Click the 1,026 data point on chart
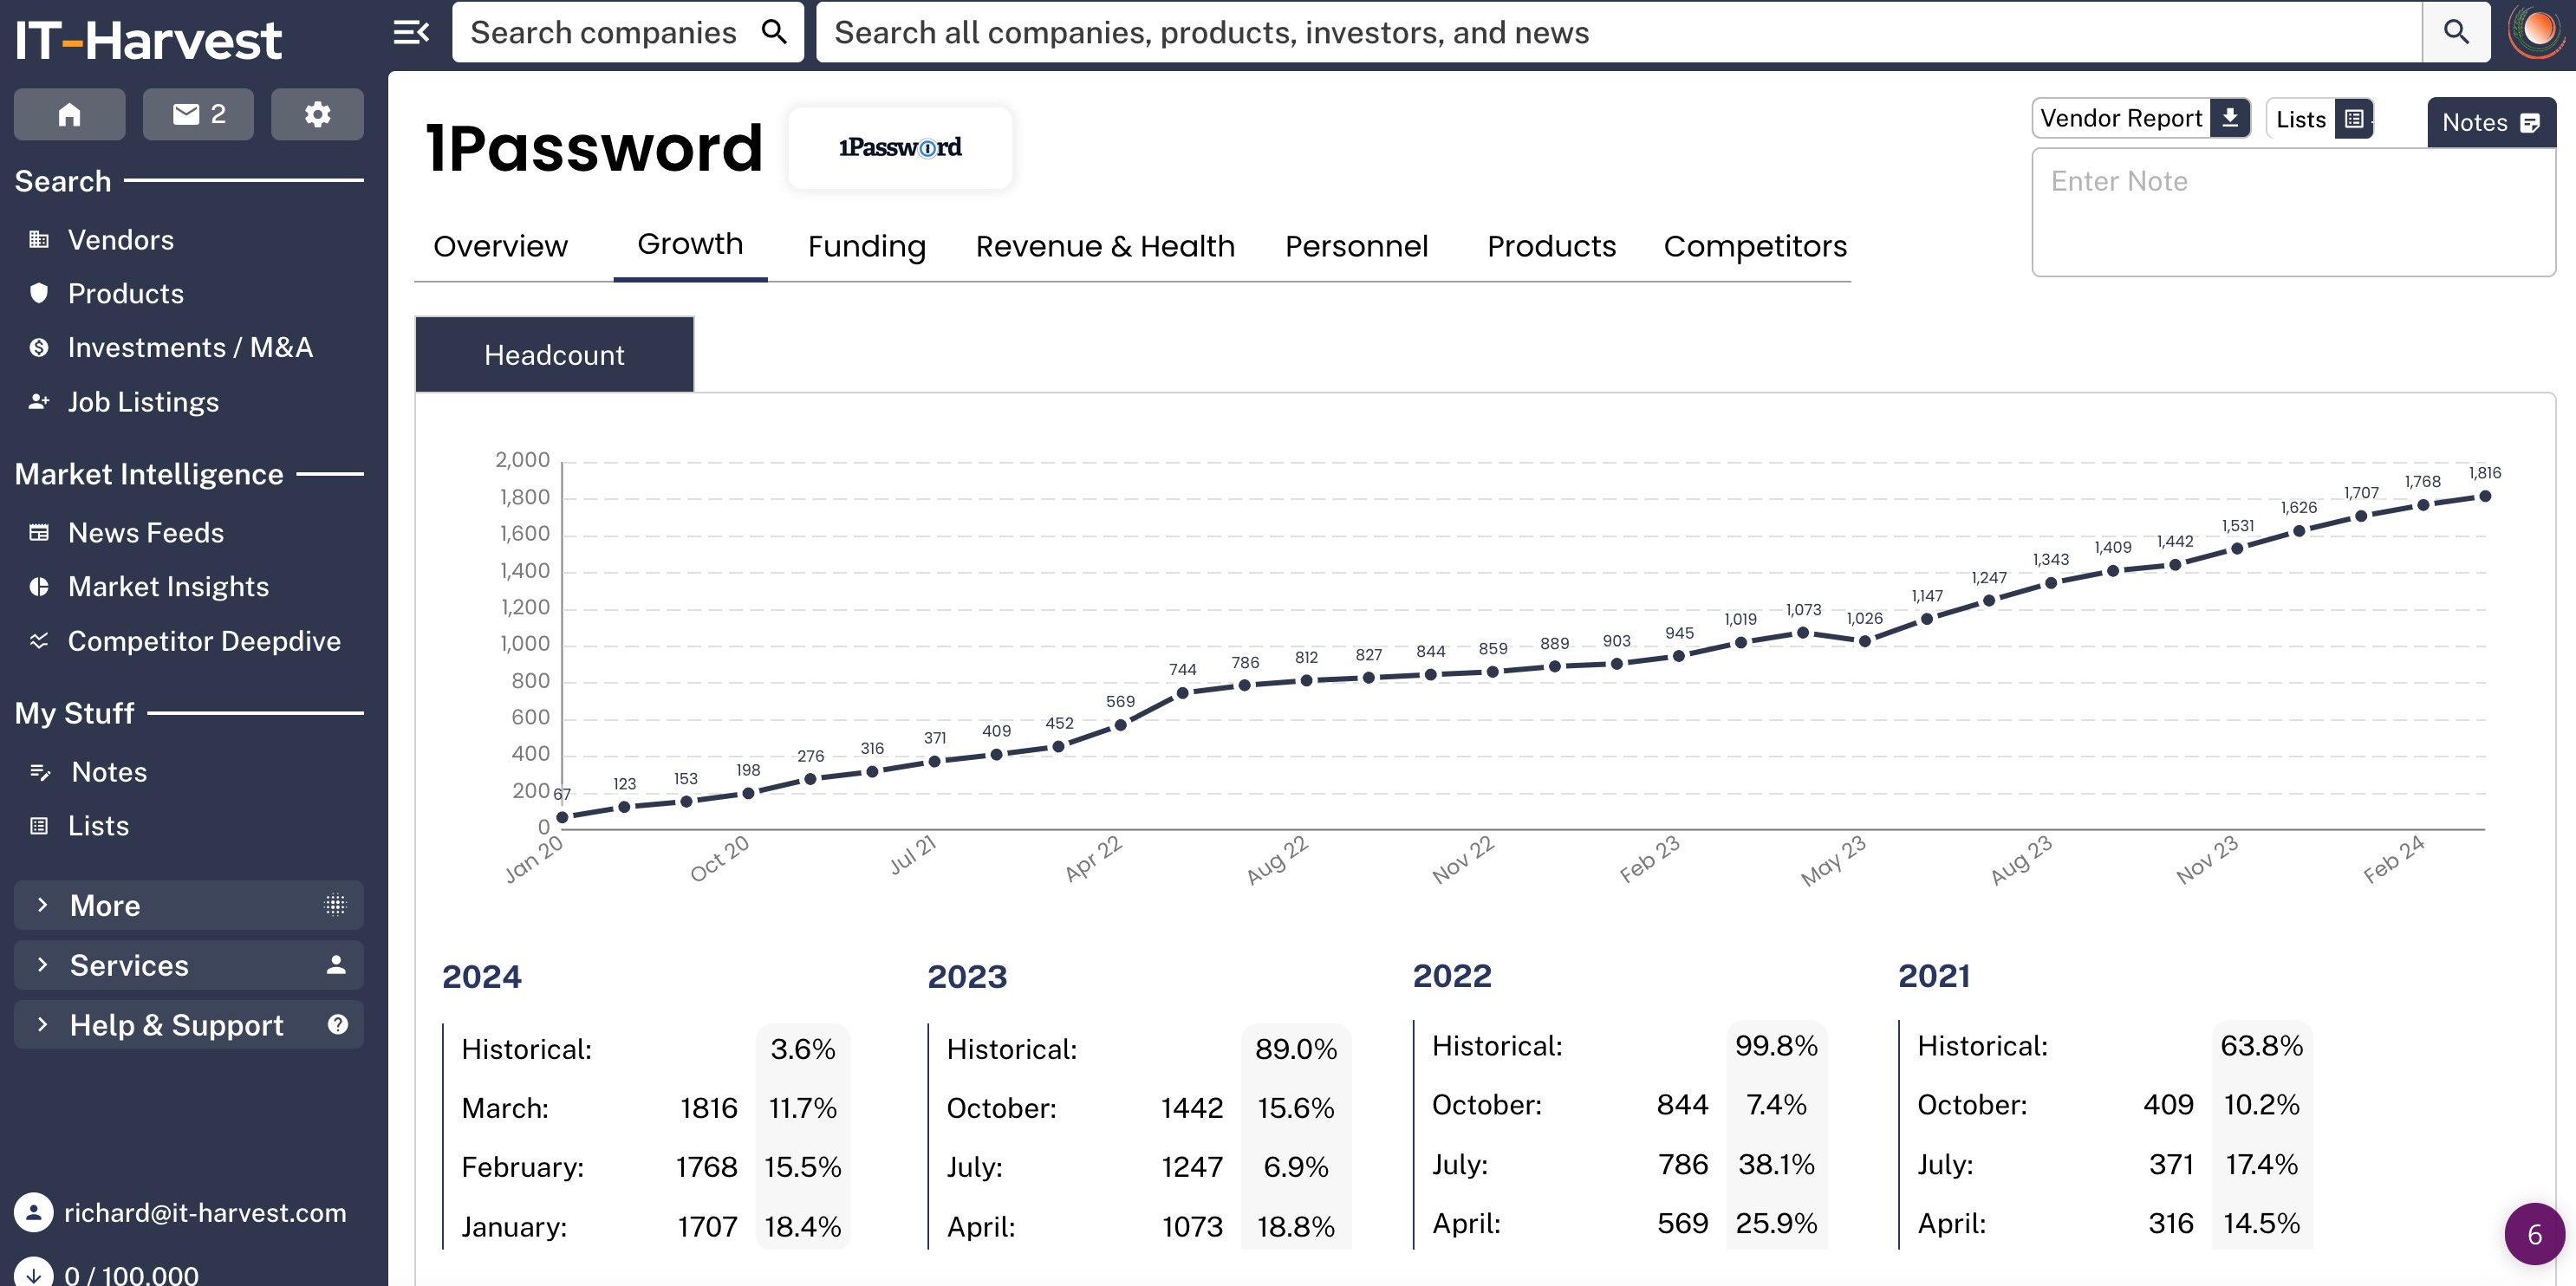This screenshot has width=2576, height=1286. (1864, 641)
